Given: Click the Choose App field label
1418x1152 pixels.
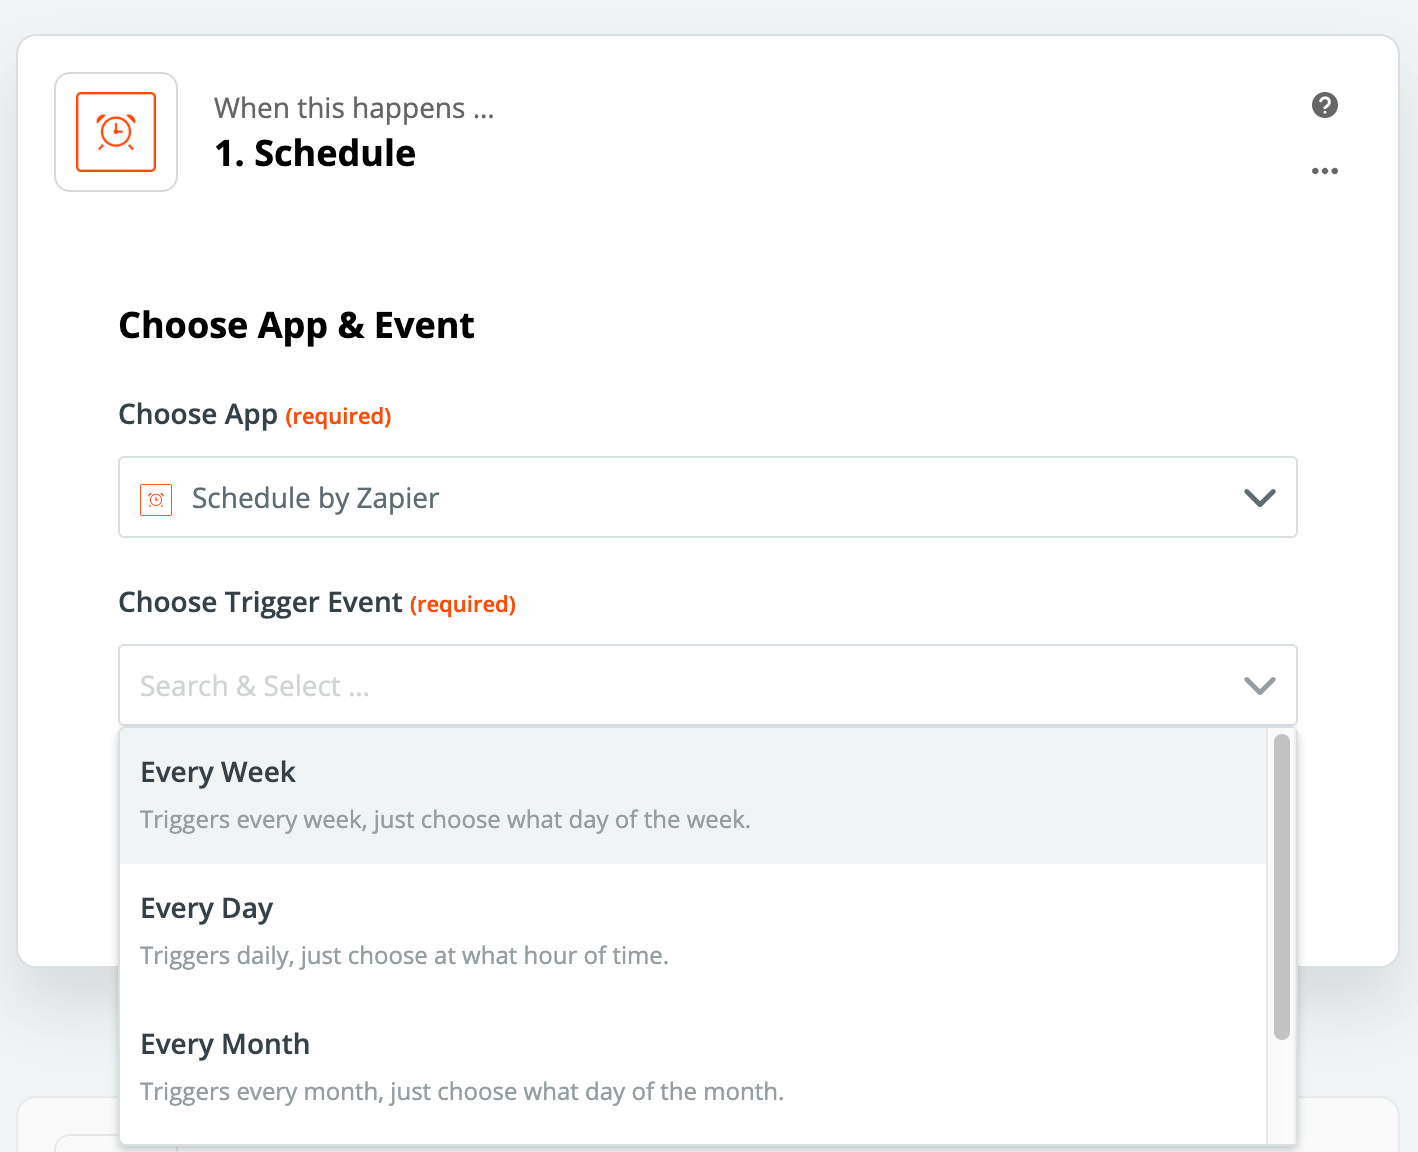Looking at the screenshot, I should click(198, 415).
